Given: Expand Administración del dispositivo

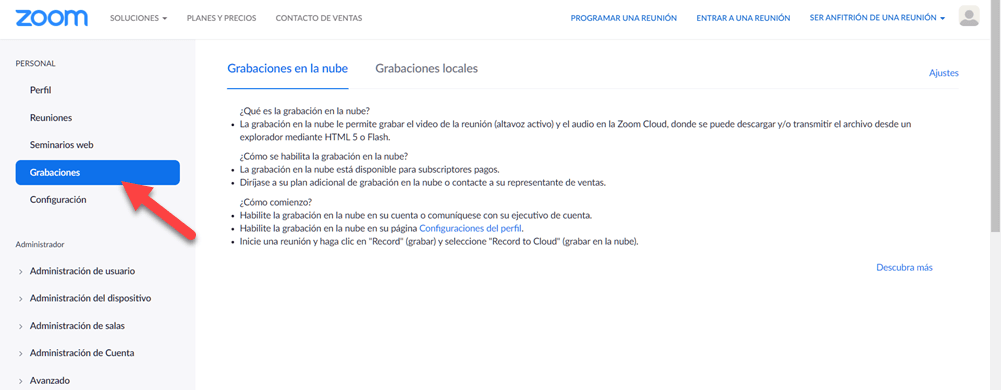Looking at the screenshot, I should [90, 298].
